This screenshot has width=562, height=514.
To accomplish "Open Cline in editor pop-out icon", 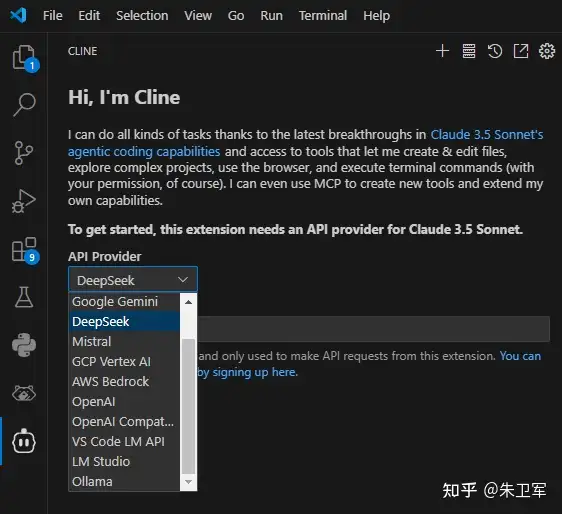I will pyautogui.click(x=521, y=51).
